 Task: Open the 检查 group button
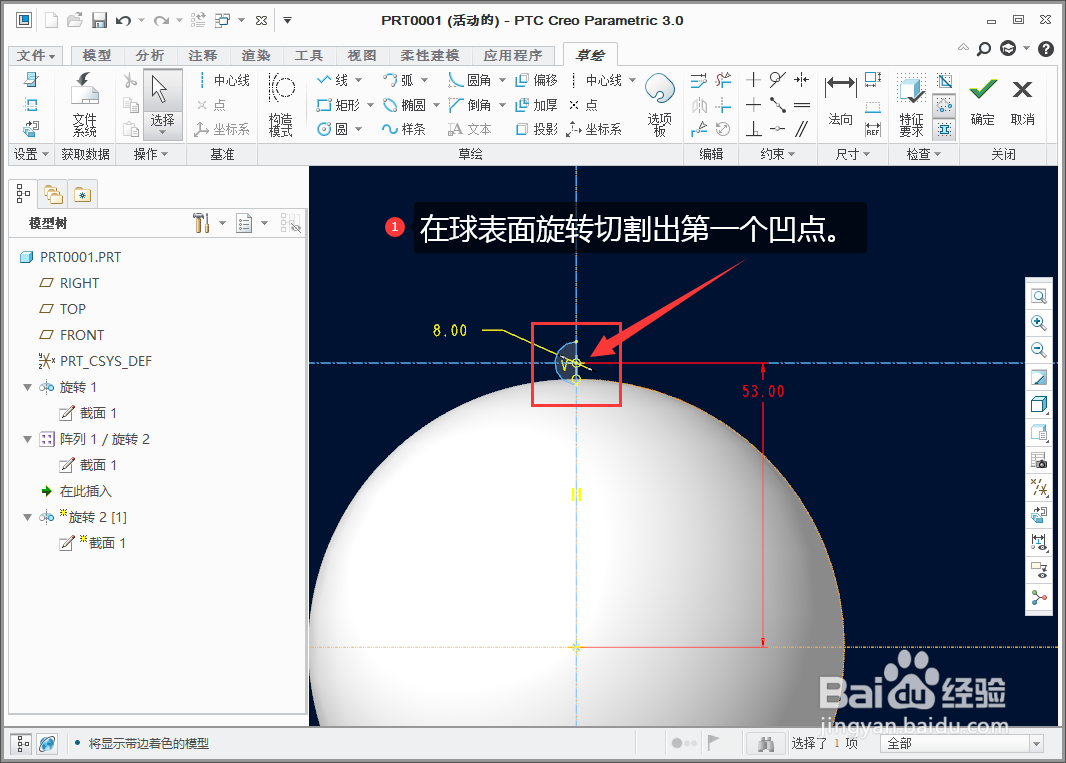click(x=923, y=154)
